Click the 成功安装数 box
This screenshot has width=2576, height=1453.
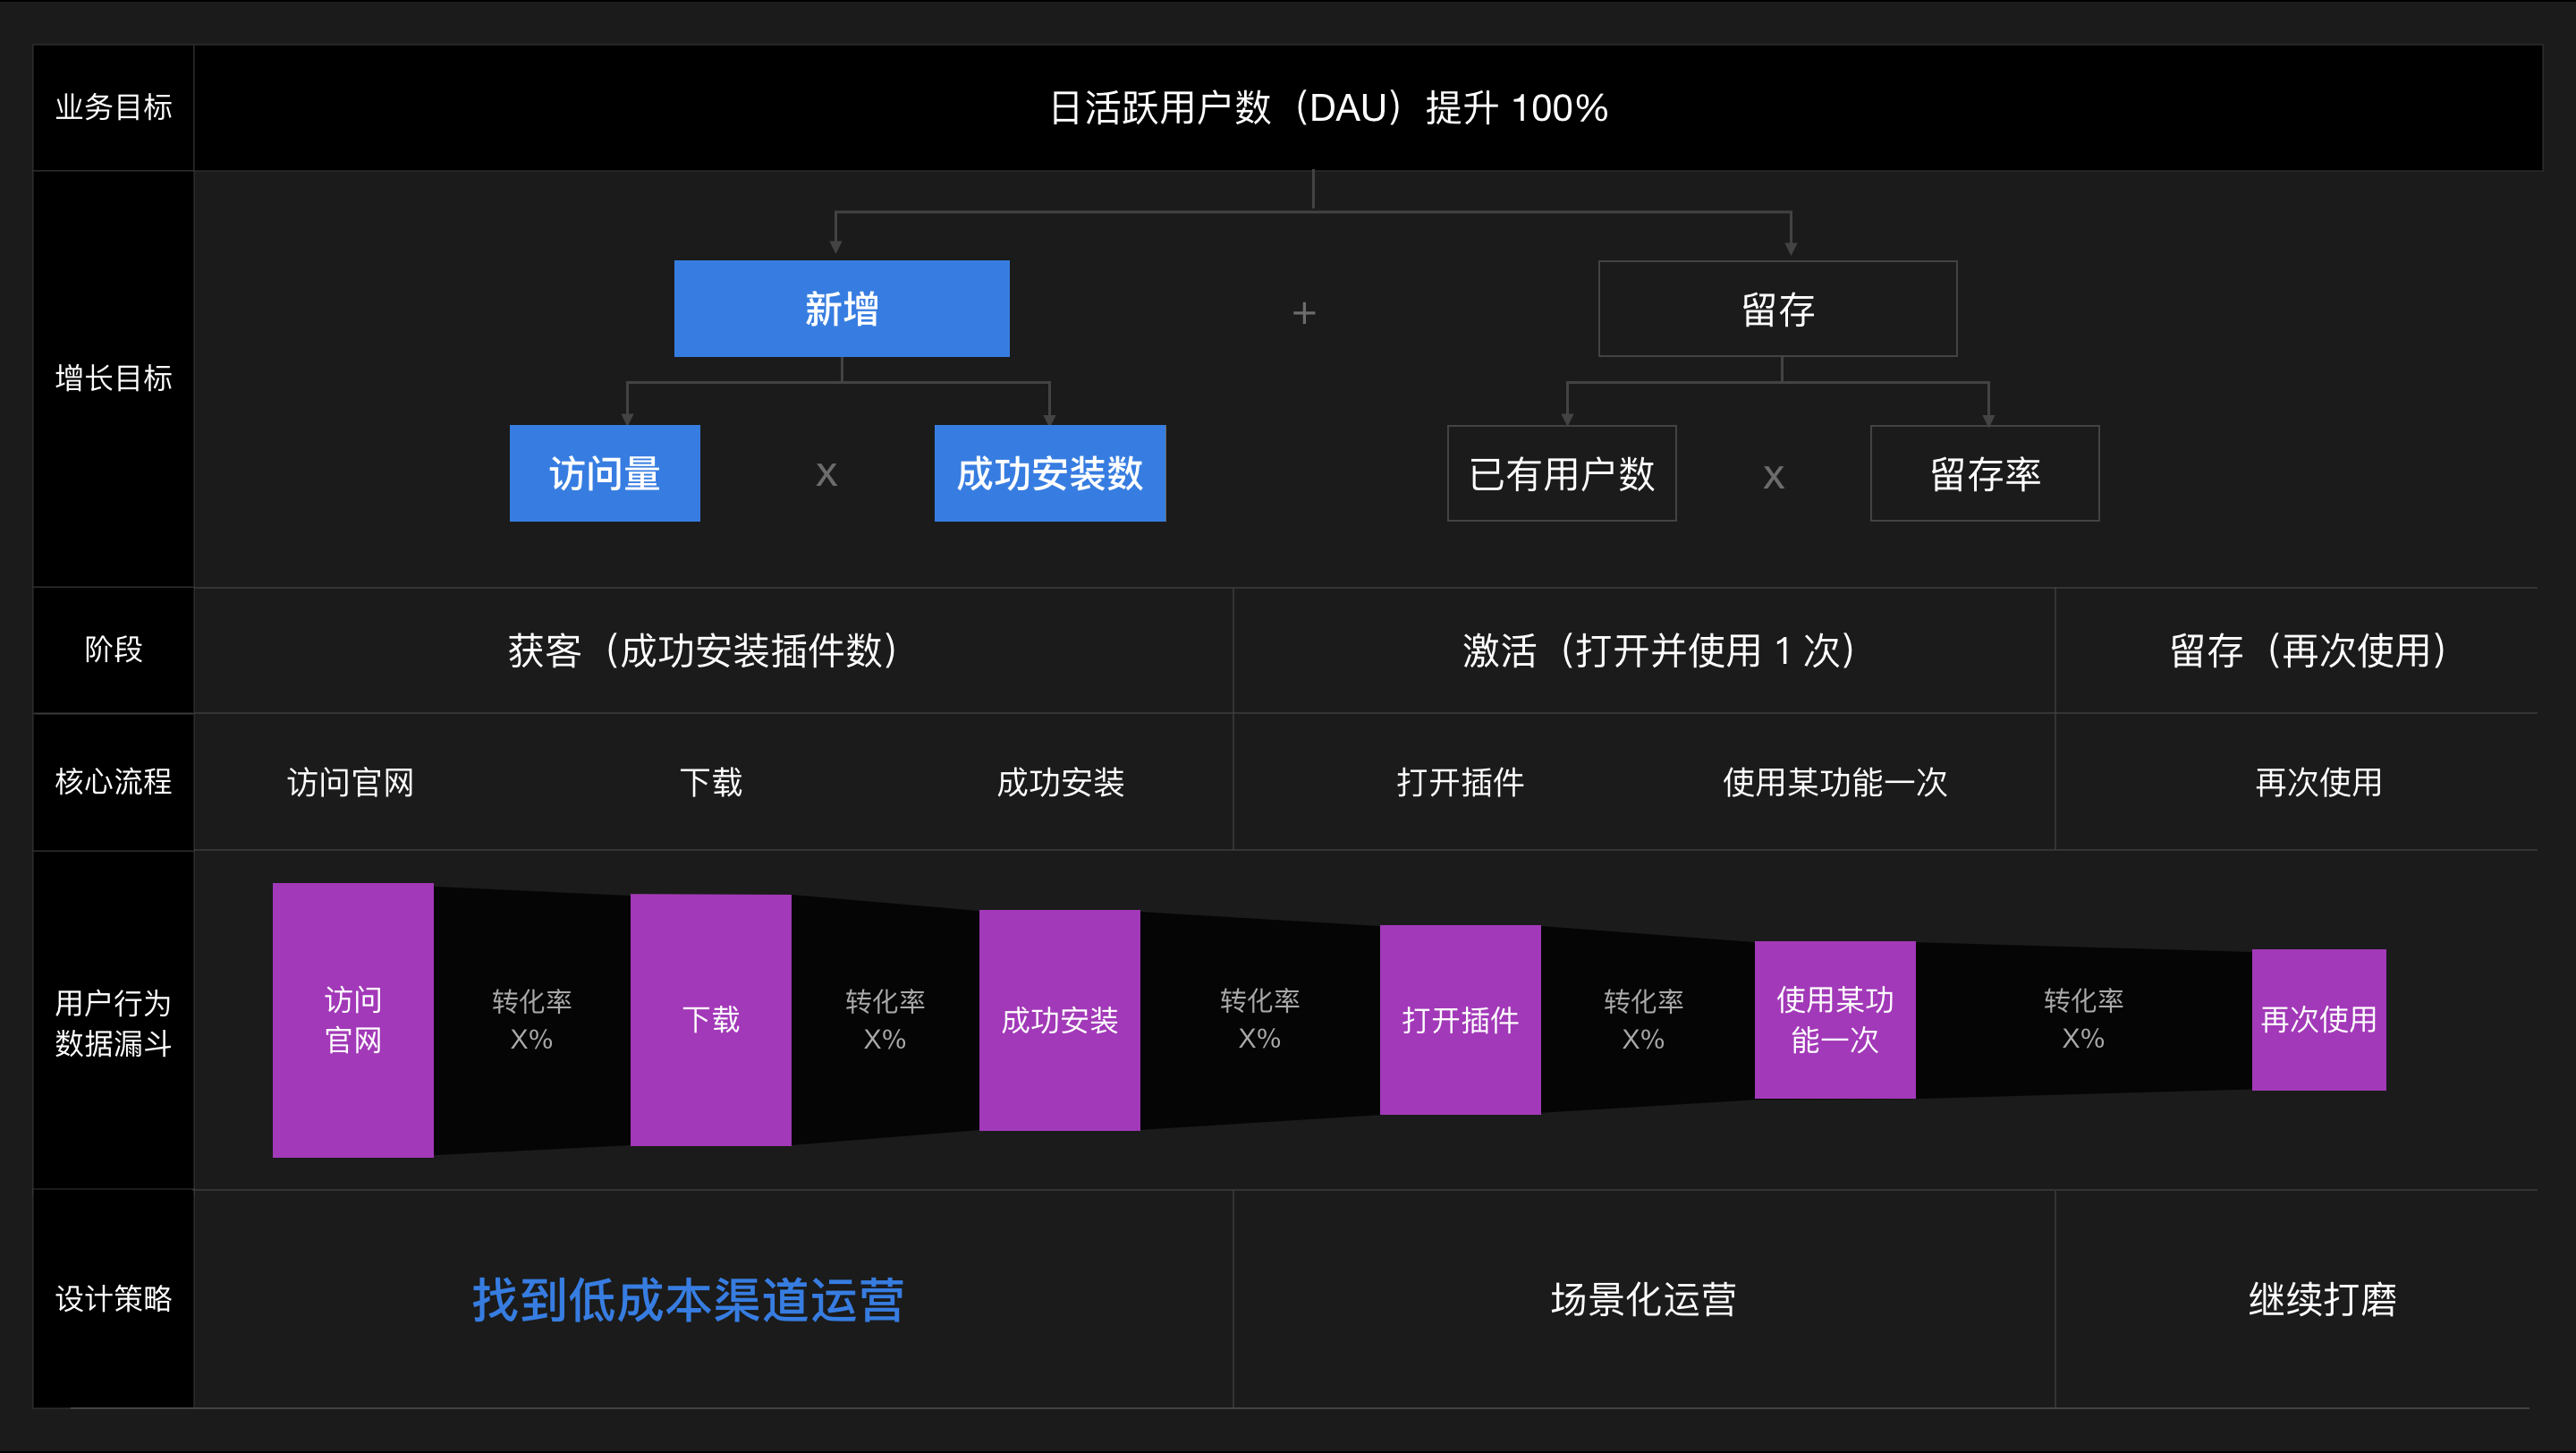point(1049,473)
